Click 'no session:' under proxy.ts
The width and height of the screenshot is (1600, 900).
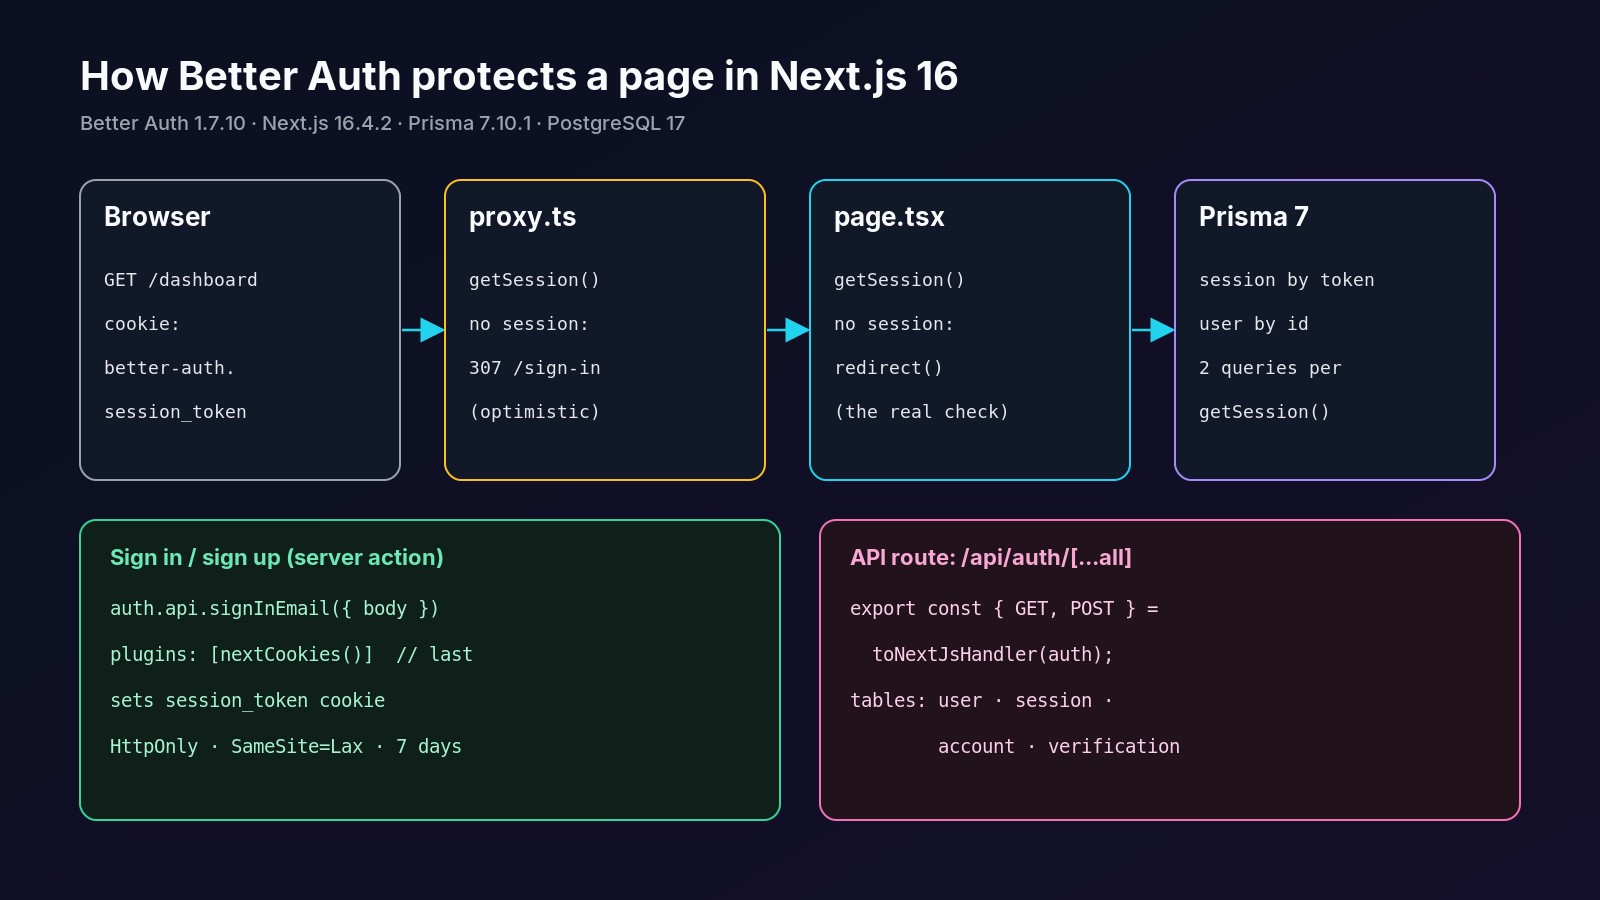pyautogui.click(x=529, y=324)
